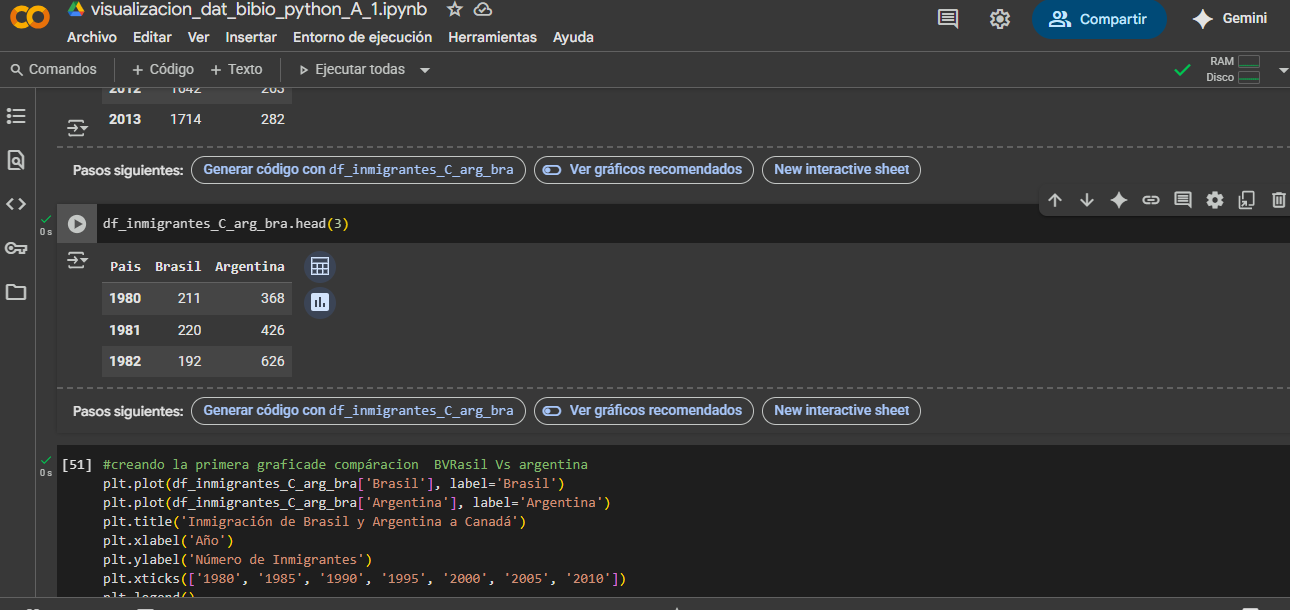1290x610 pixels.
Task: Toggle lower Ver gráficos recomendados
Action: pyautogui.click(x=644, y=410)
